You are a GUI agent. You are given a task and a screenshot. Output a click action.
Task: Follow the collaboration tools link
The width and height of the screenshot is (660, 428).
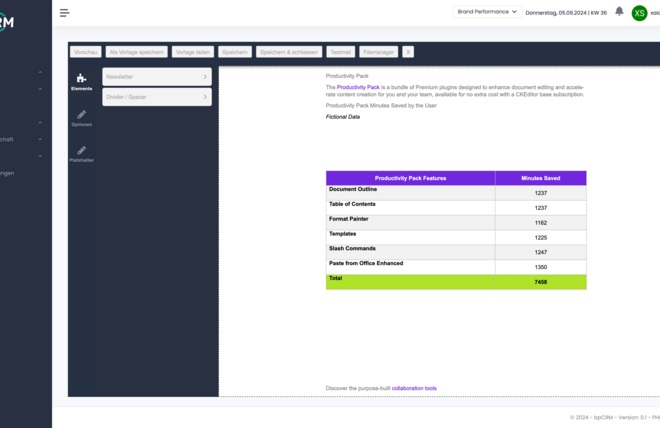click(x=414, y=388)
